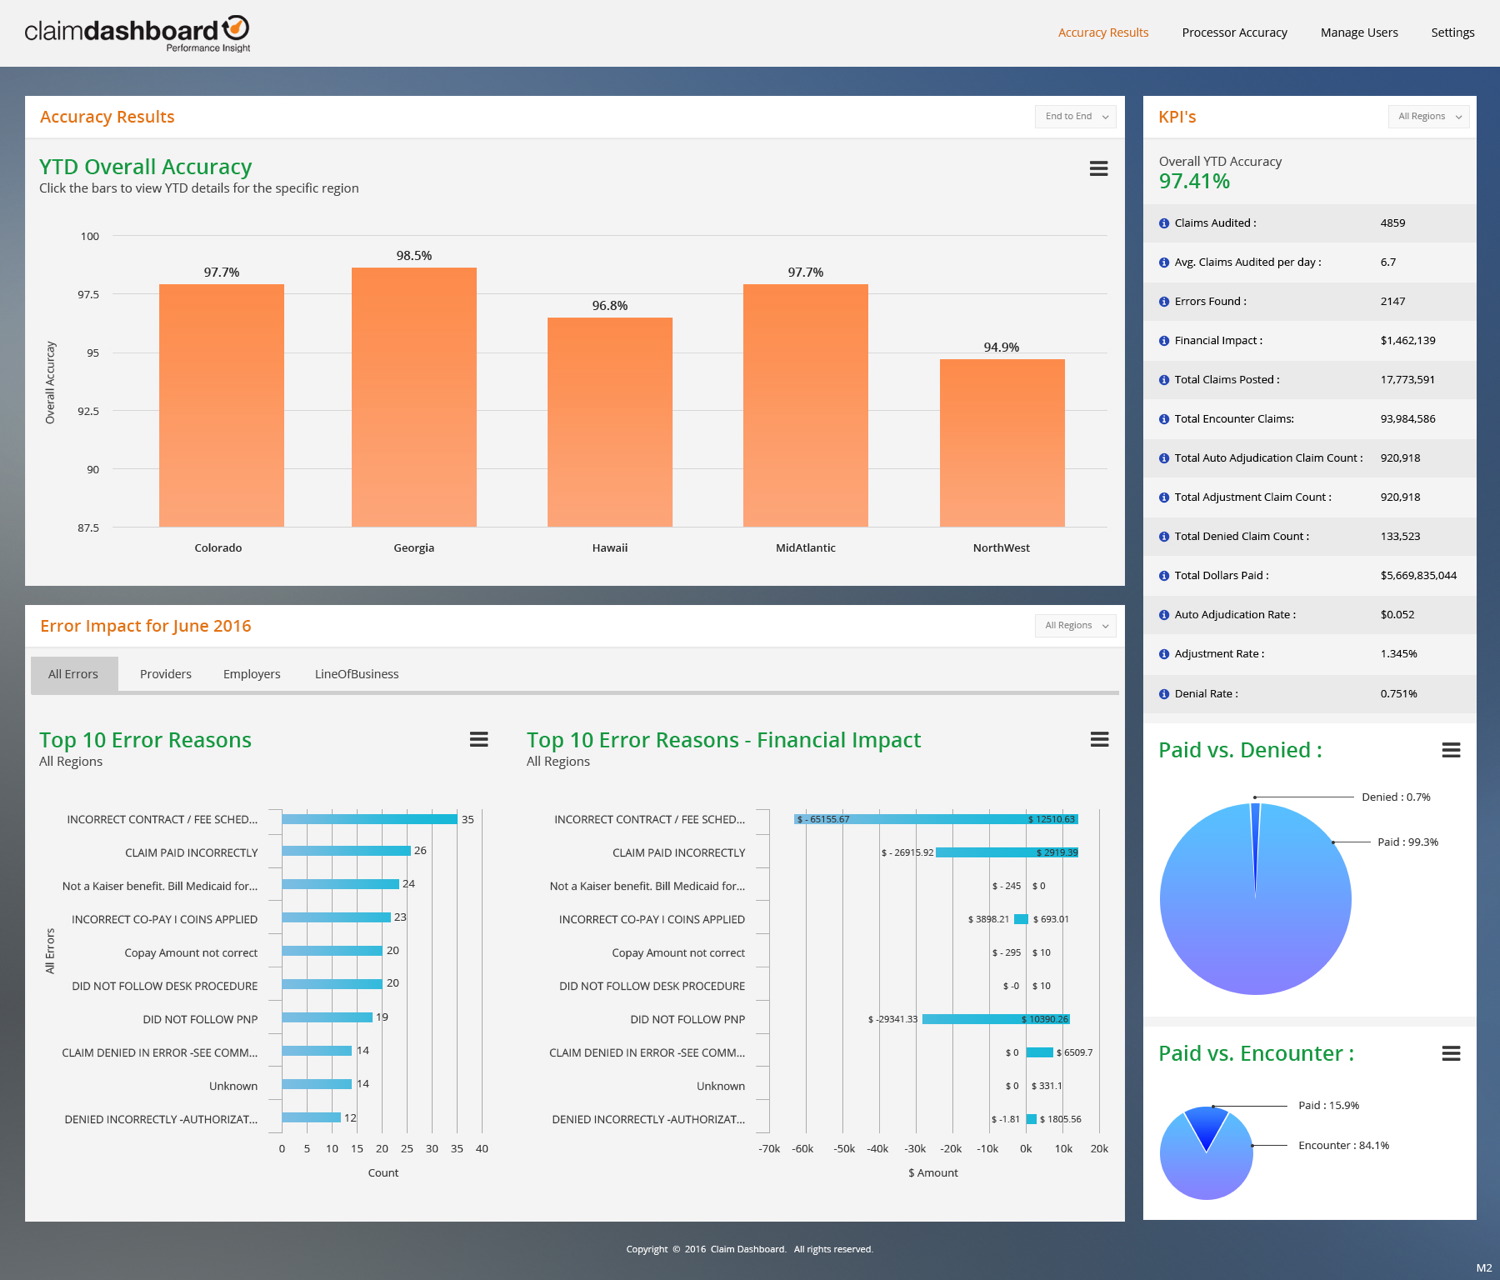The width and height of the screenshot is (1500, 1280).
Task: Click the Copyright 2016 Claim Dashboard footer text
Action: [x=749, y=1249]
